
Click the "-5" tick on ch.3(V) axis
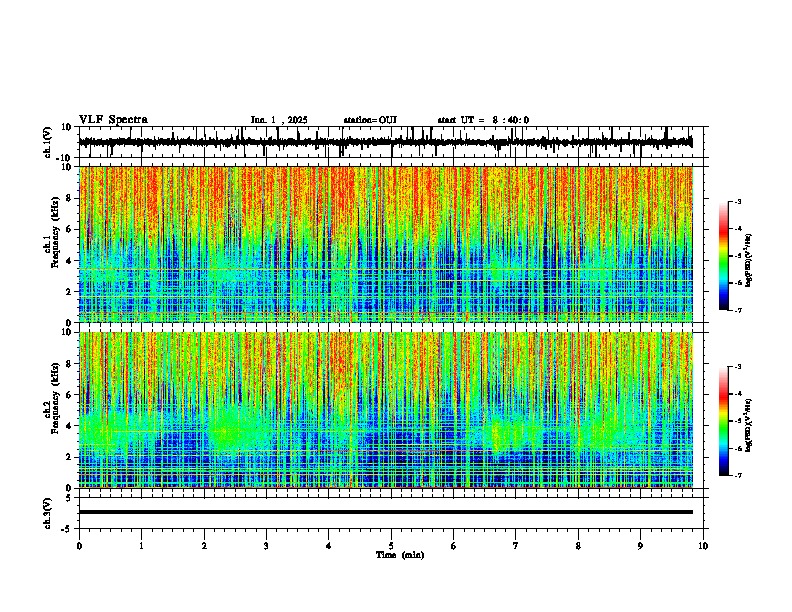68,529
